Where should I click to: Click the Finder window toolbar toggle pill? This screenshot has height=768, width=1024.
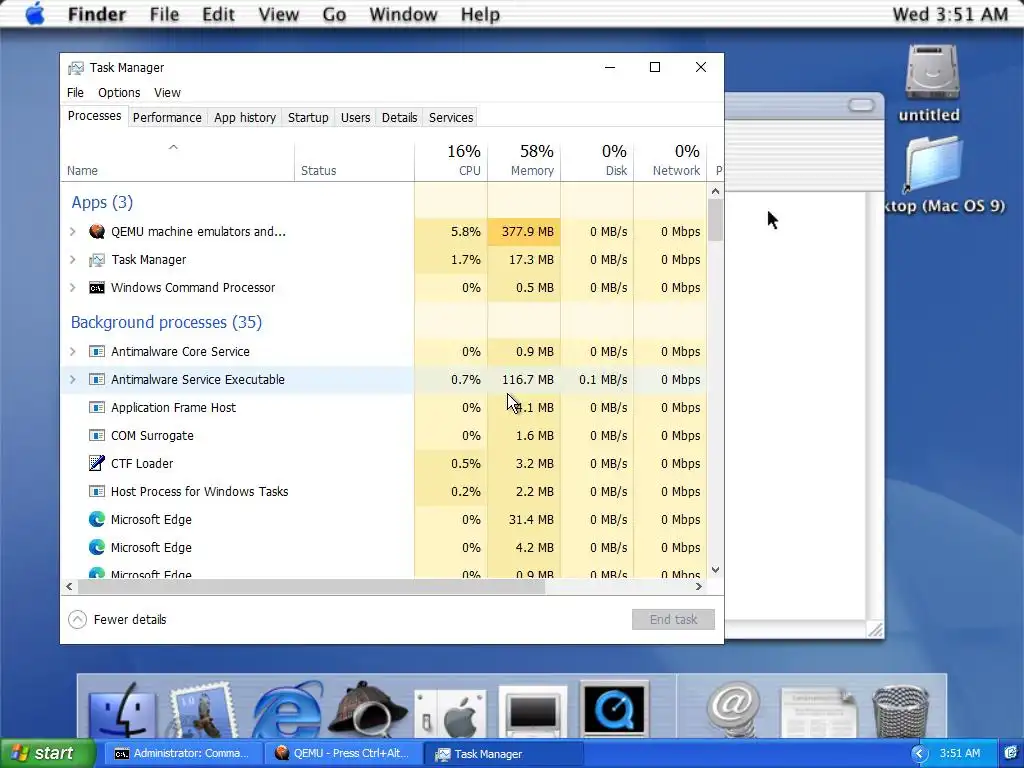tap(861, 105)
